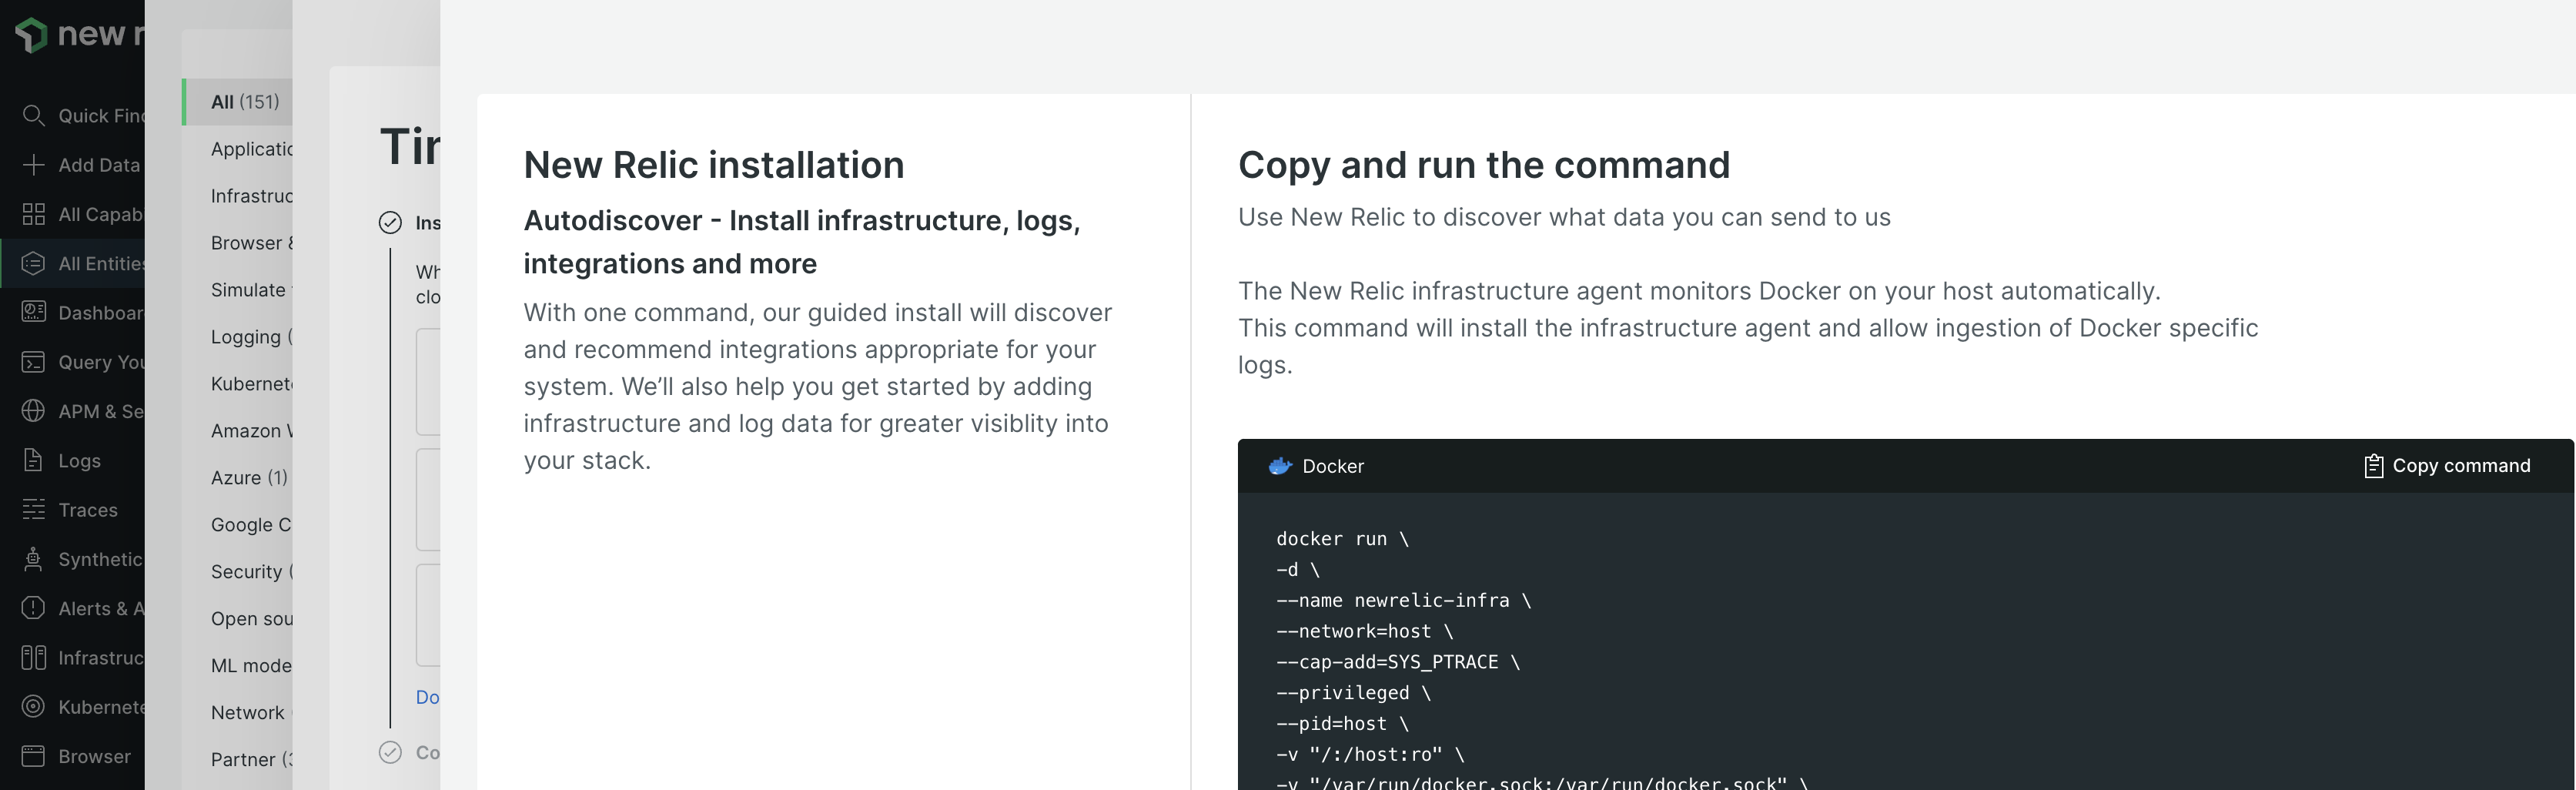Open the Dashboards icon in sidebar
This screenshot has height=790, width=2576.
(x=33, y=312)
